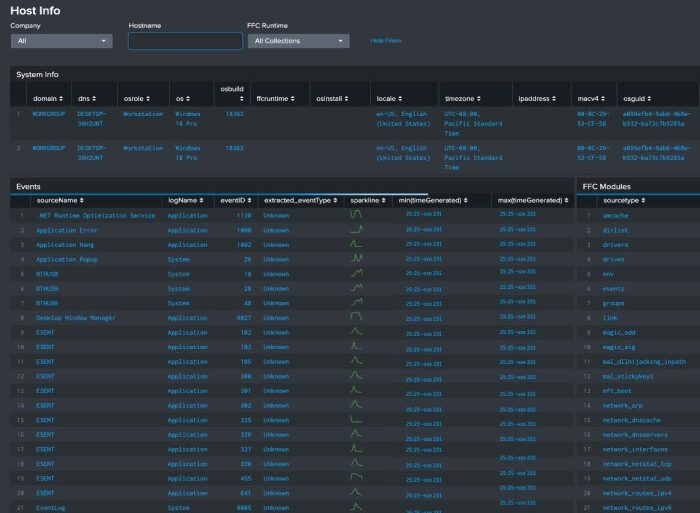Sort System Info by osrole column

point(137,99)
